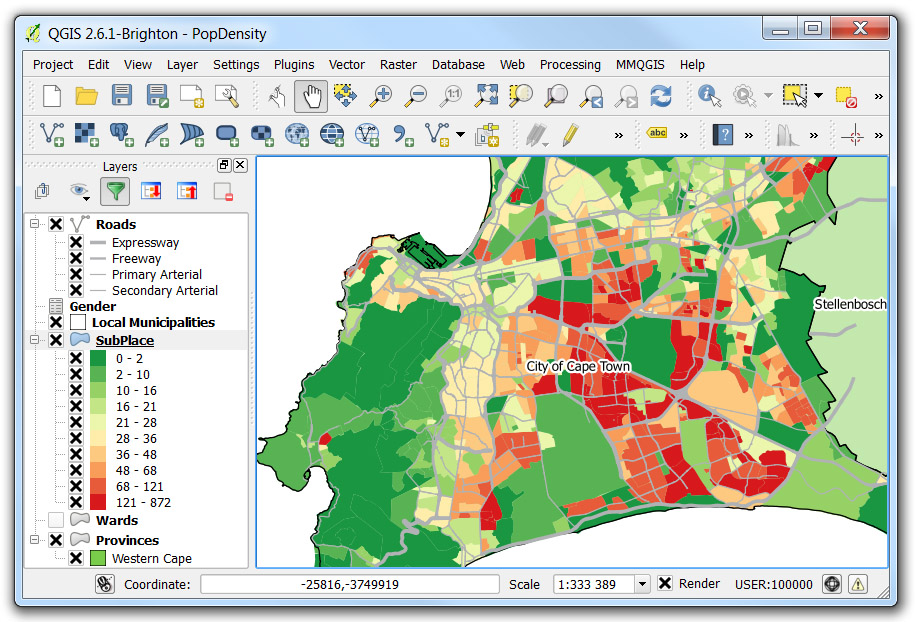Click Add Vector Layer icon

click(x=51, y=134)
